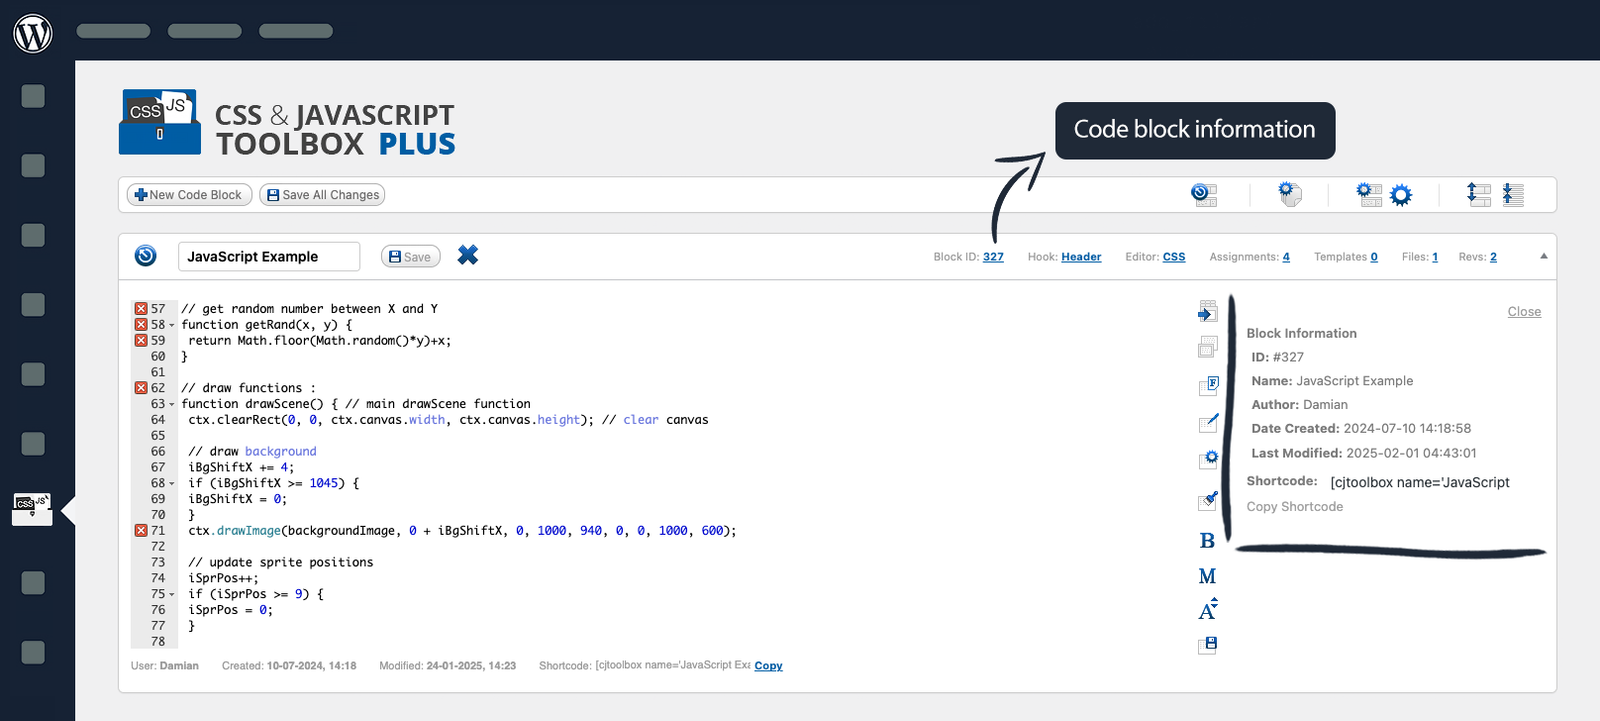Save the JavaScript Example block
Image resolution: width=1600 pixels, height=721 pixels.
(410, 257)
